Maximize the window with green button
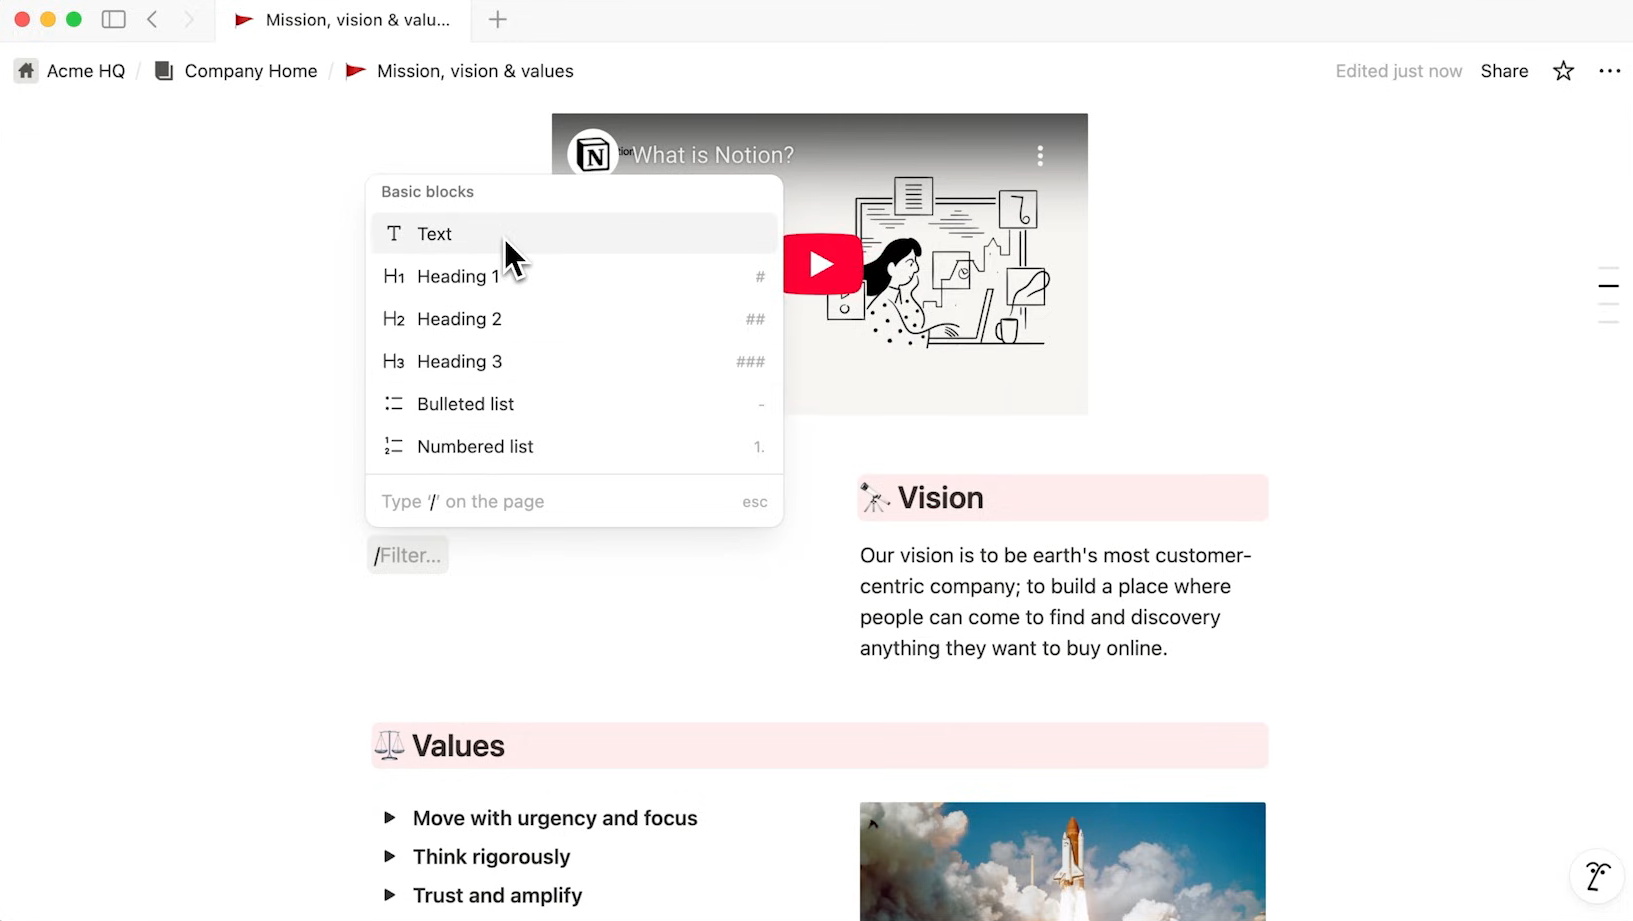1633x921 pixels. [74, 19]
